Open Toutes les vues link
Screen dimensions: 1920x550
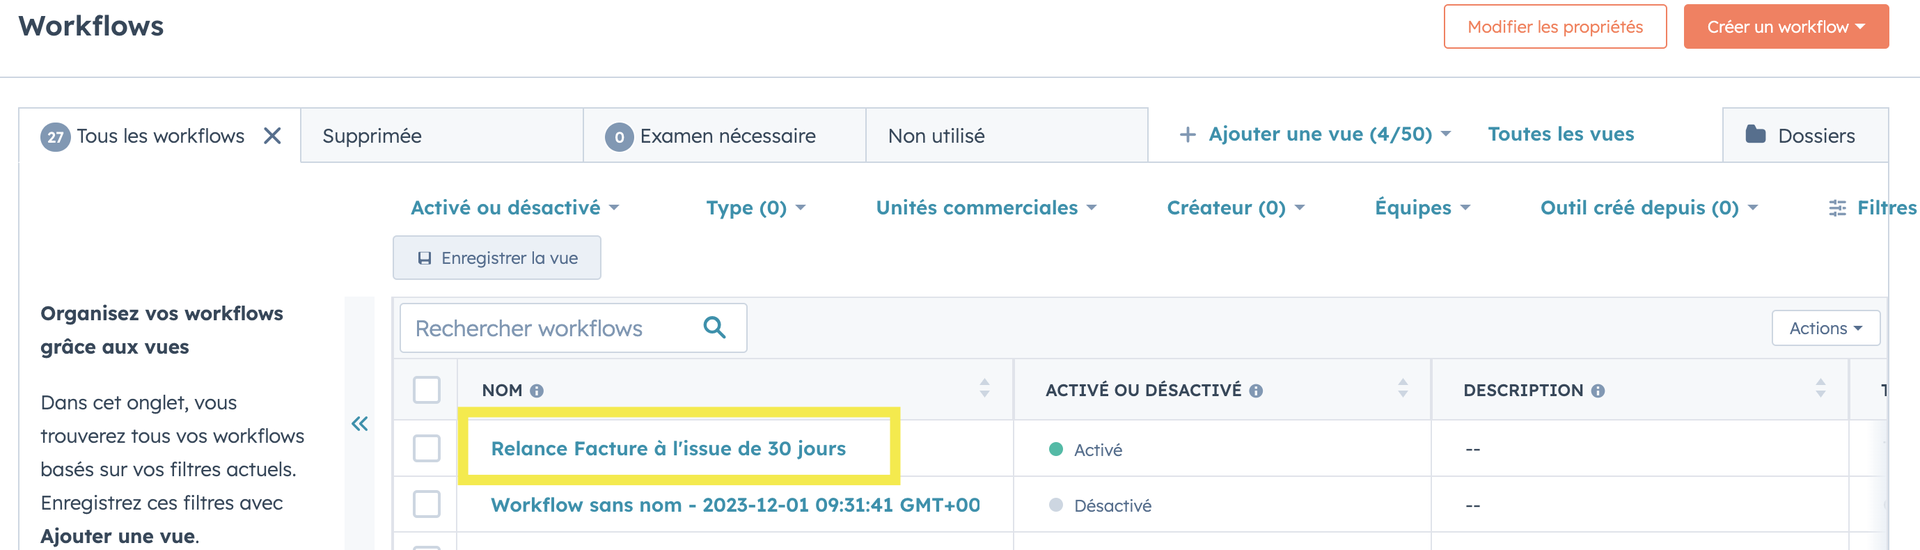[1561, 134]
